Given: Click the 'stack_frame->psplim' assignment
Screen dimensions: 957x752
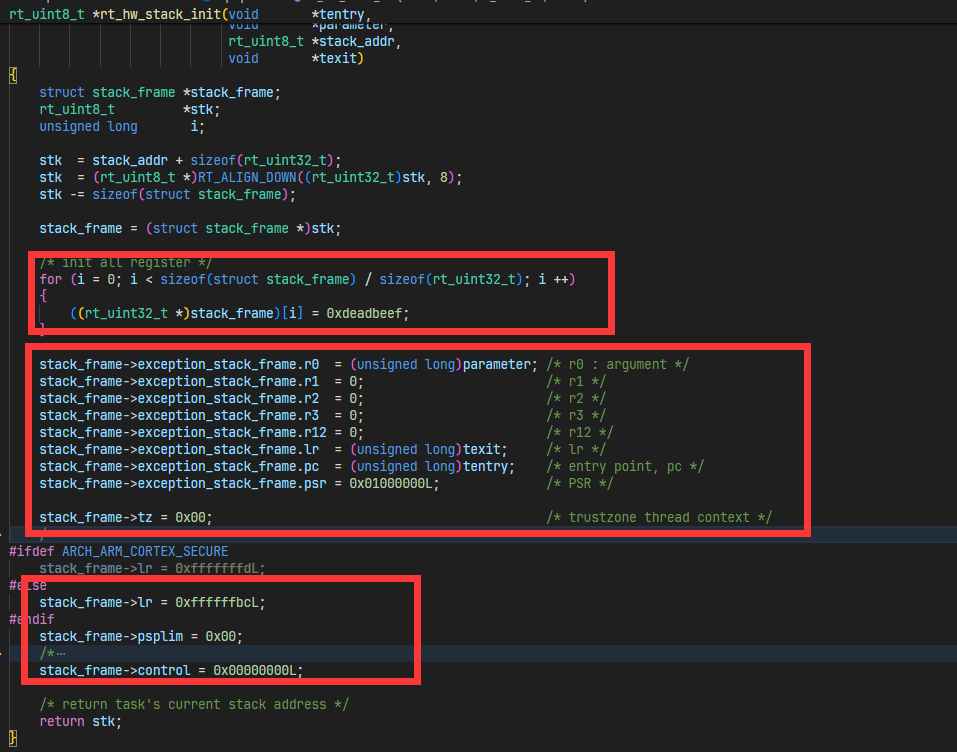Looking at the screenshot, I should point(141,636).
